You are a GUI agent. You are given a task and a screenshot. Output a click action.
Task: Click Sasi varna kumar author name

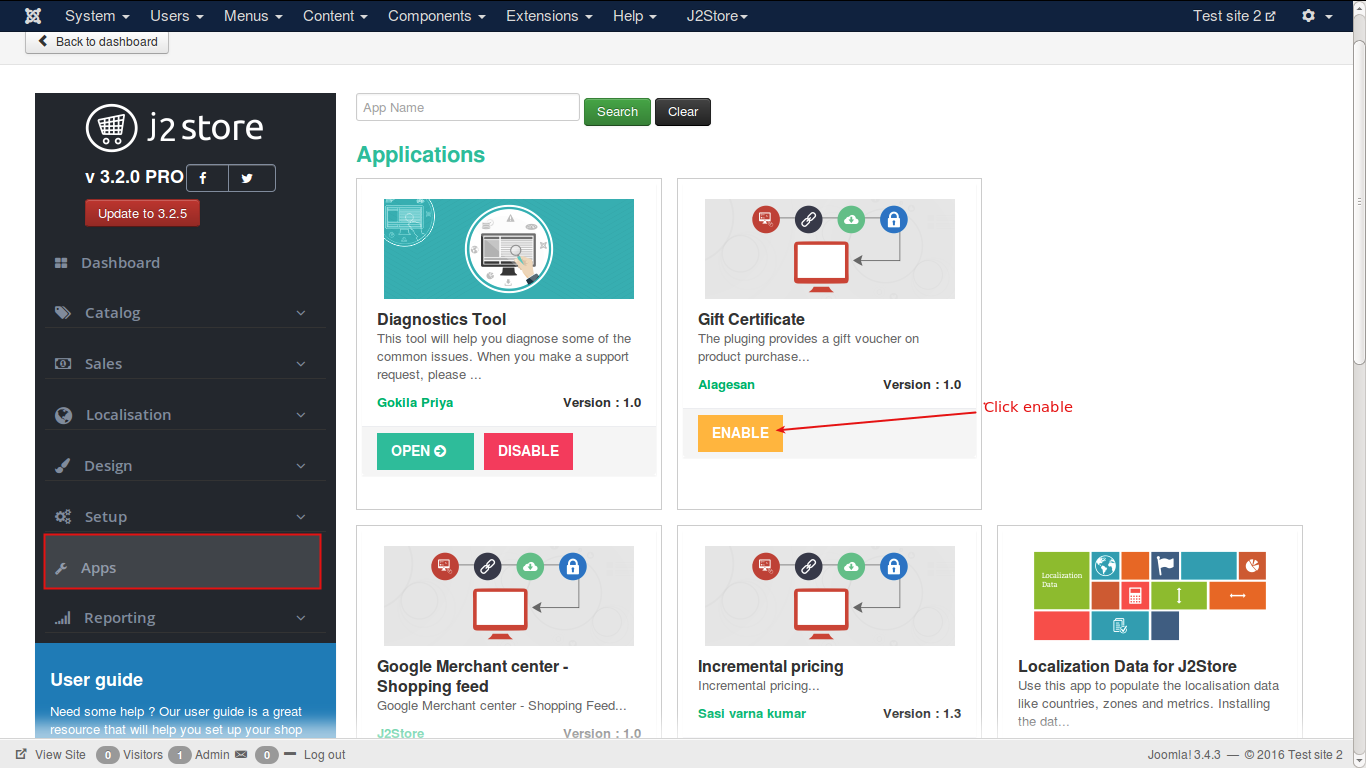click(752, 714)
